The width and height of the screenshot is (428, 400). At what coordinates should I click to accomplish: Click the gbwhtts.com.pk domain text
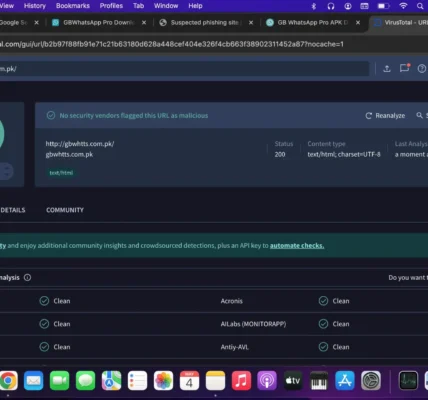coord(69,154)
